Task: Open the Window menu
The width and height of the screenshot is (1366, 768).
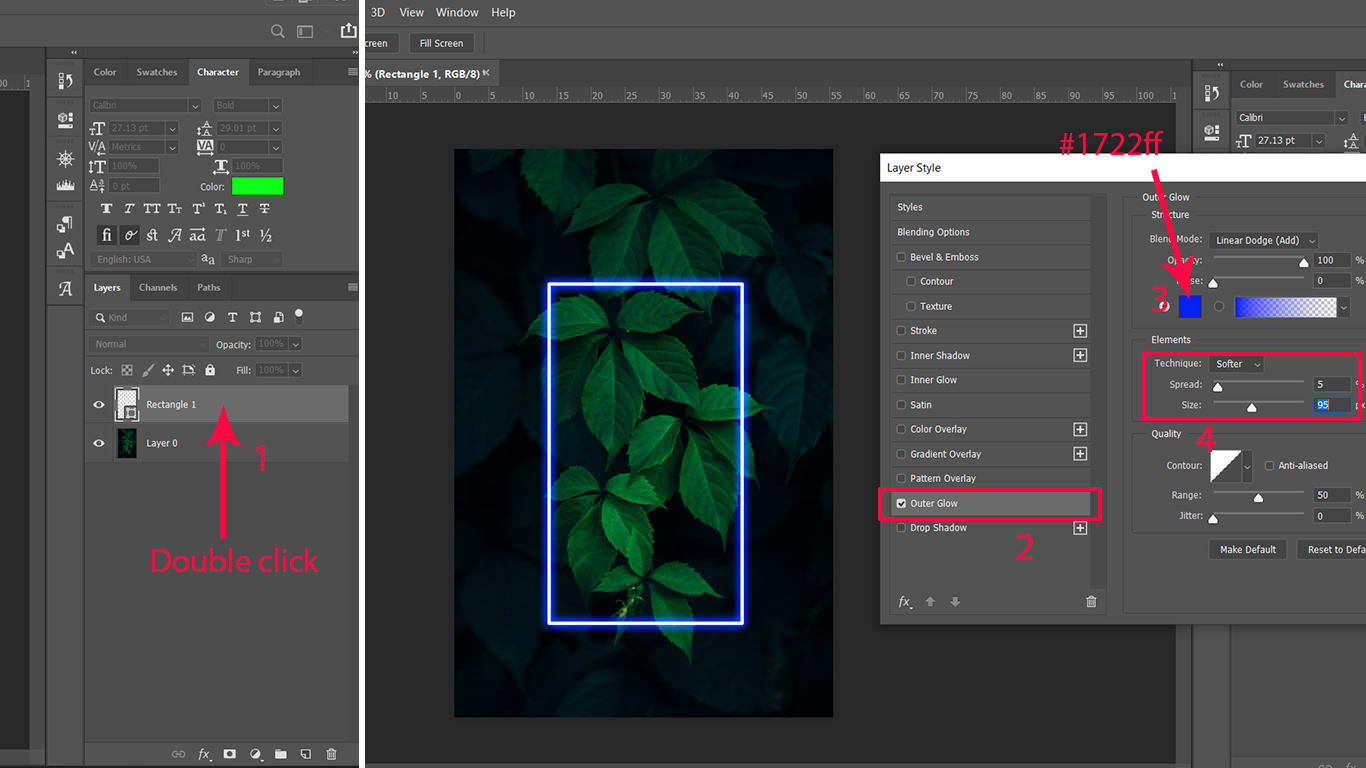Action: (x=457, y=12)
